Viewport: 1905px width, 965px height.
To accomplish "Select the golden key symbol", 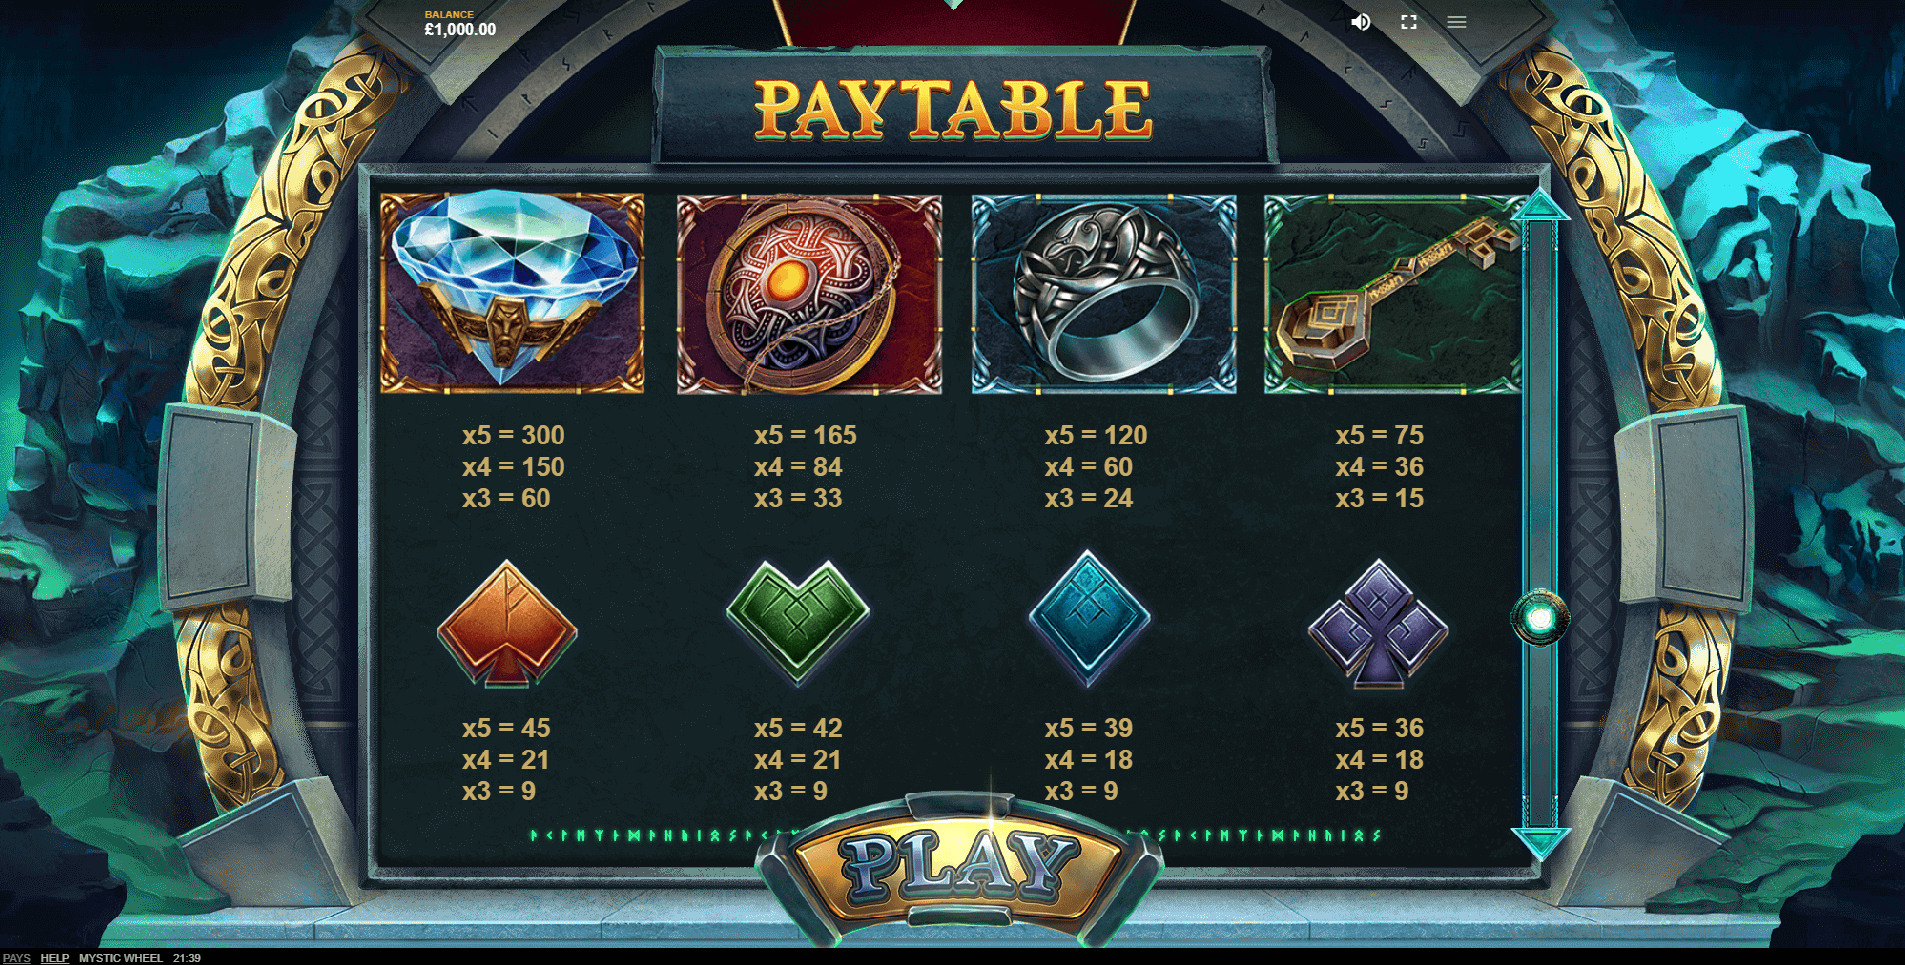I will 1394,293.
